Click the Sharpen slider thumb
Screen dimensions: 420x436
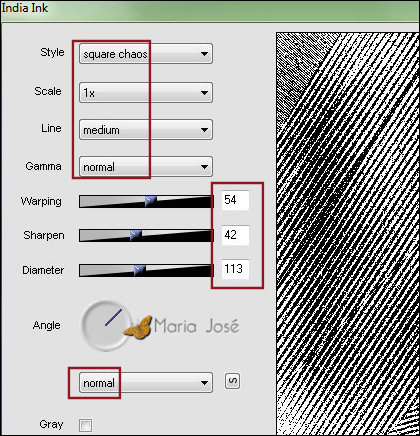(135, 235)
